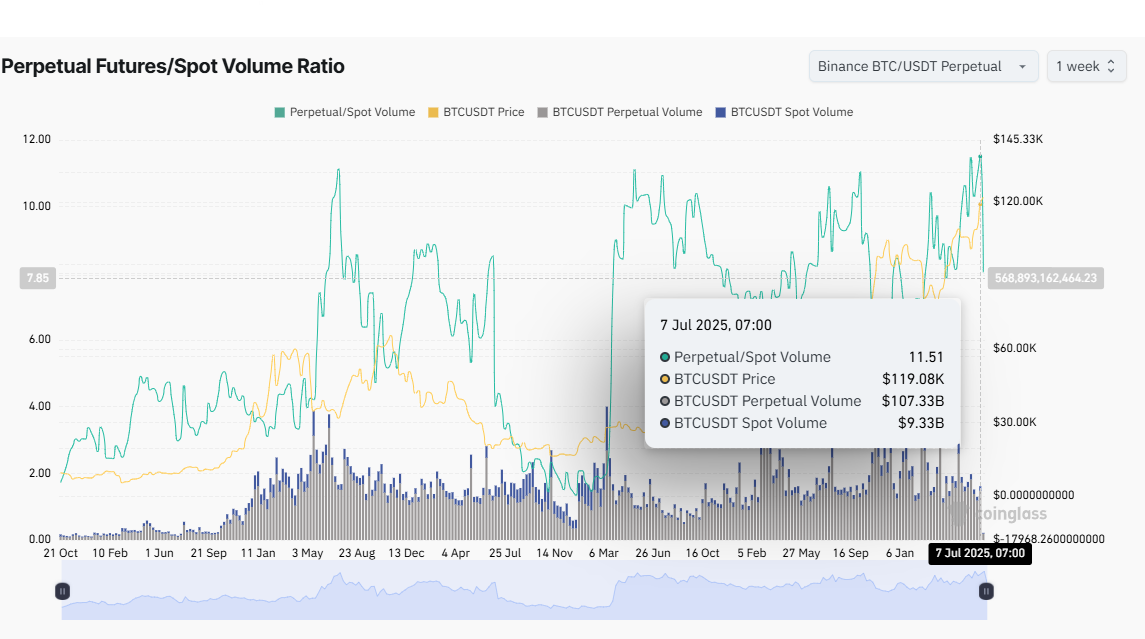
Task: Toggle the Perpetual/Spot Volume series label
Action: point(352,112)
